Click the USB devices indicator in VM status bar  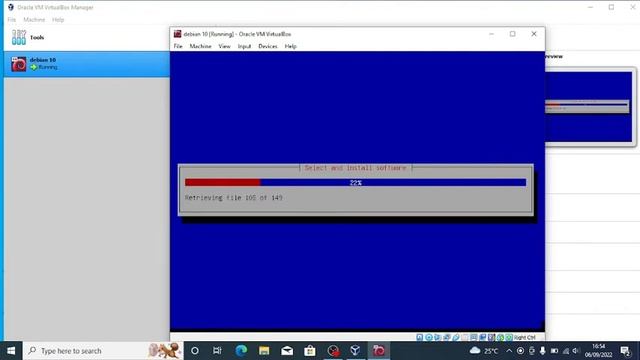point(456,338)
